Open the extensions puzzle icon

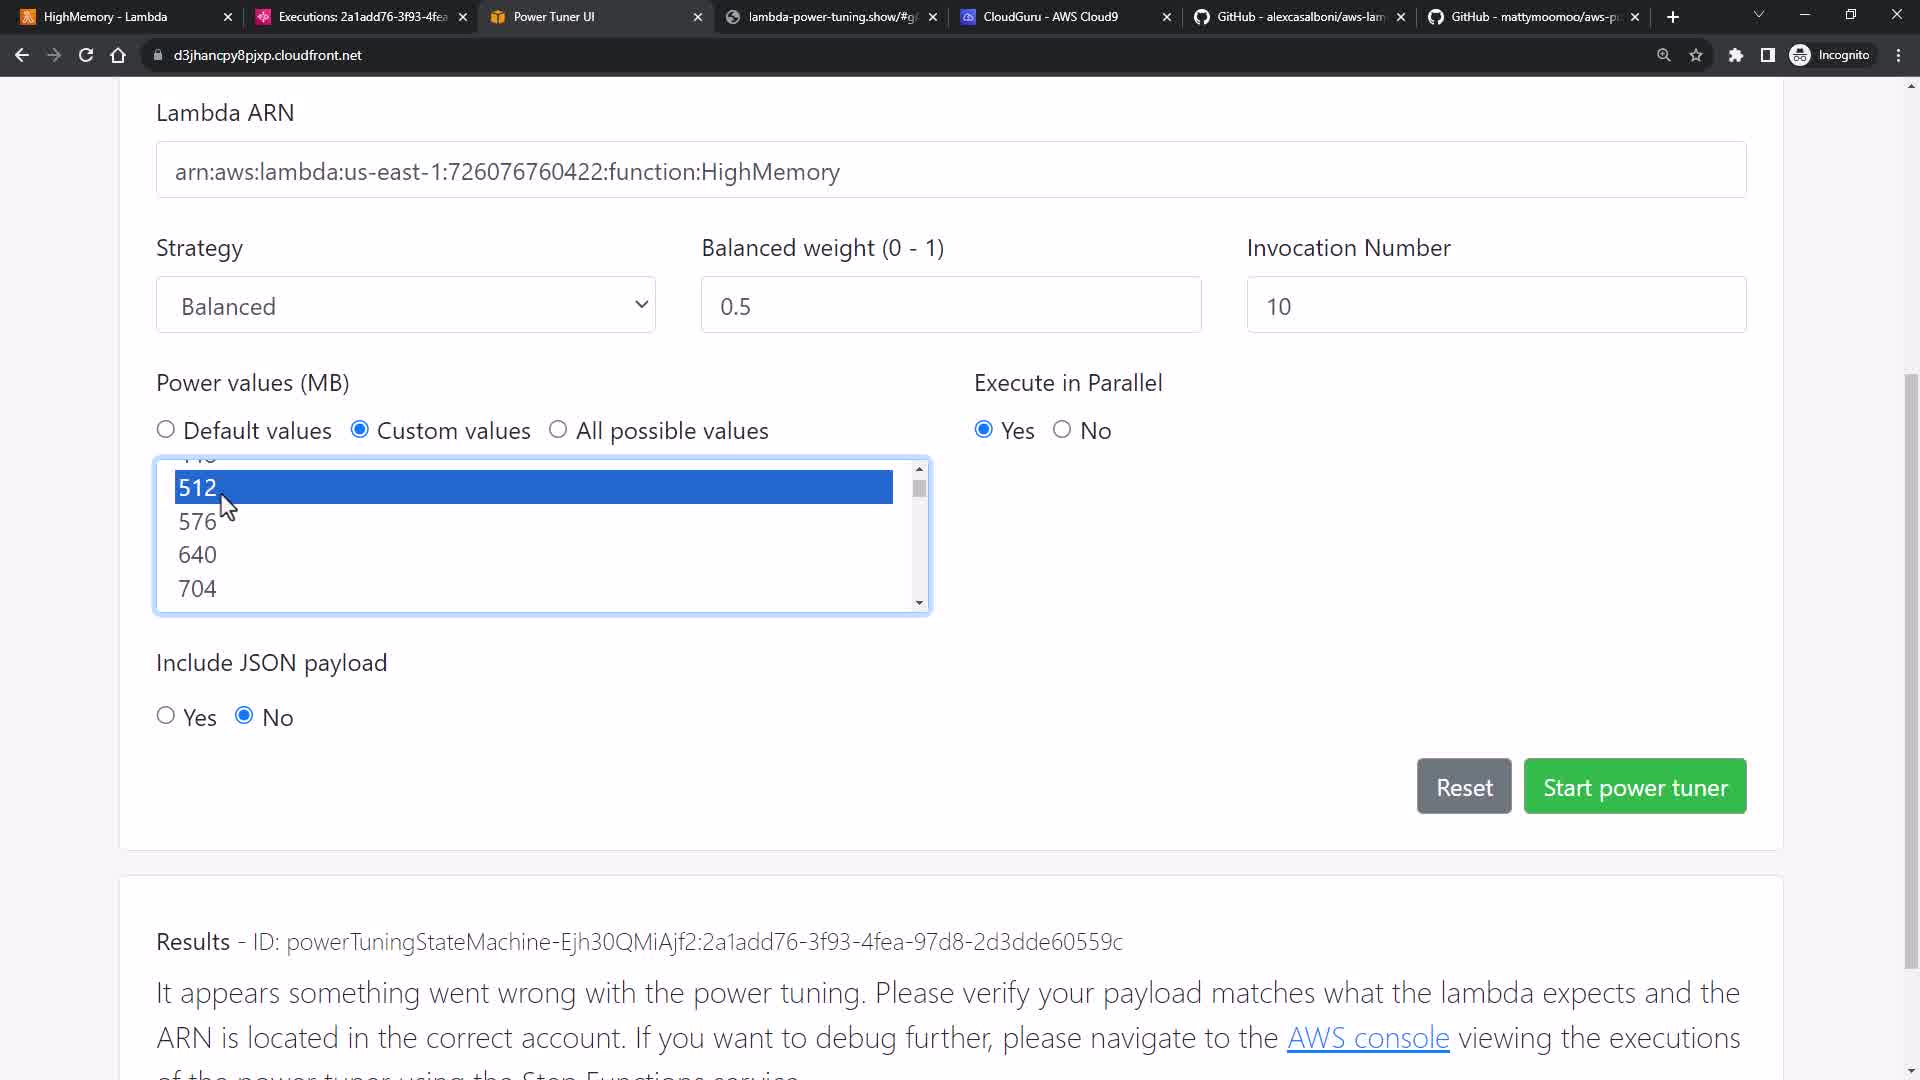[1736, 55]
